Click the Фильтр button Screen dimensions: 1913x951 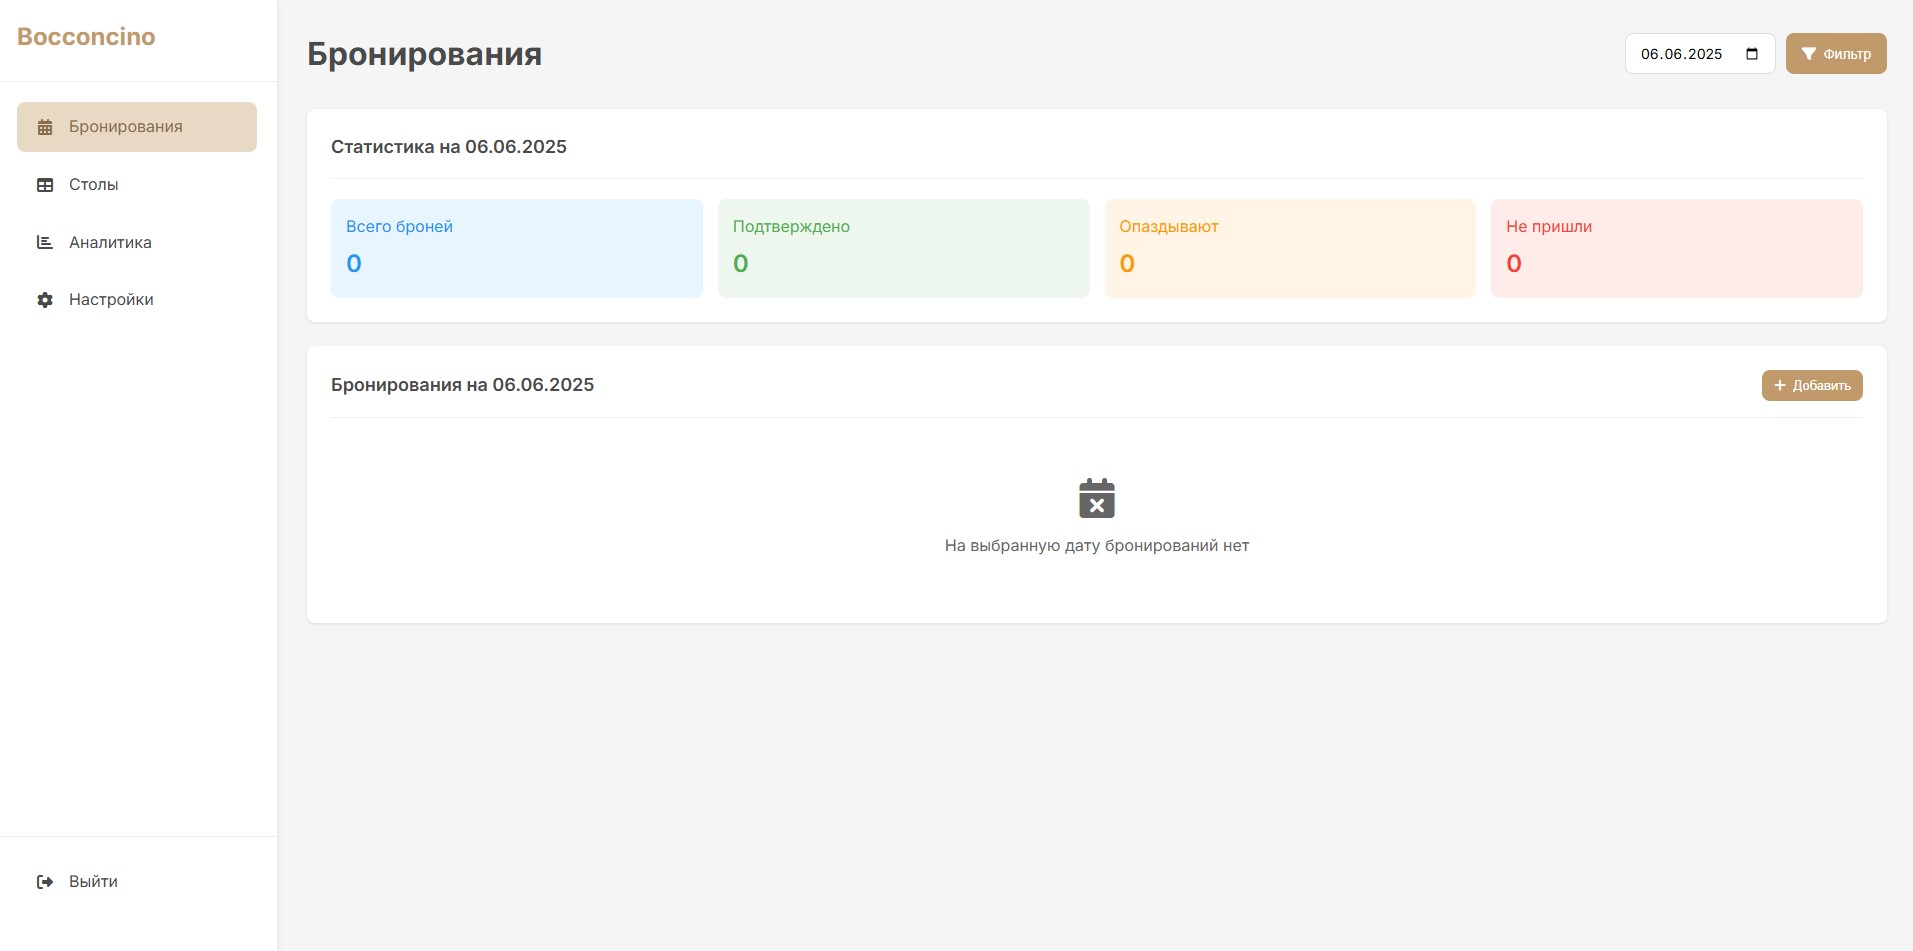[1836, 54]
